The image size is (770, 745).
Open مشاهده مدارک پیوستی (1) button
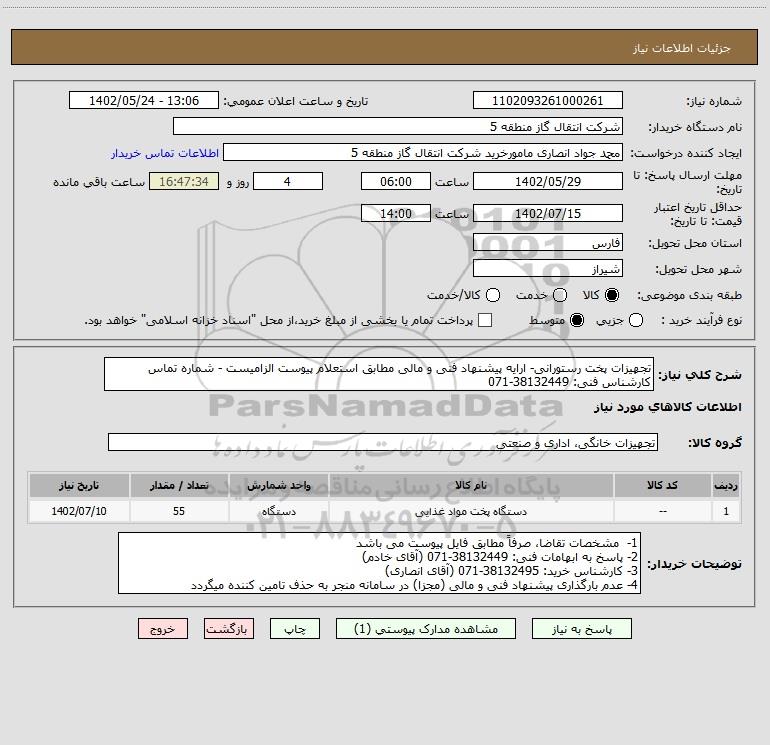[x=426, y=629]
